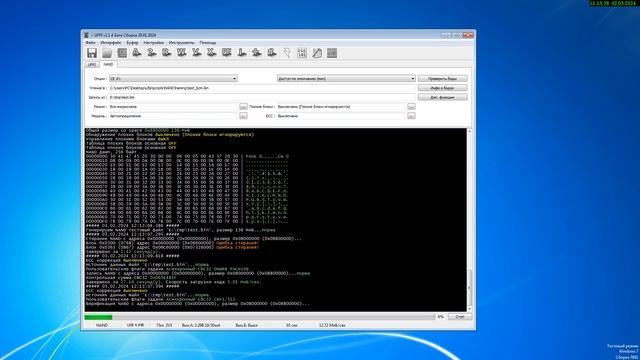Click the stamp icon labeled A
The image size is (640, 360).
tap(137, 53)
